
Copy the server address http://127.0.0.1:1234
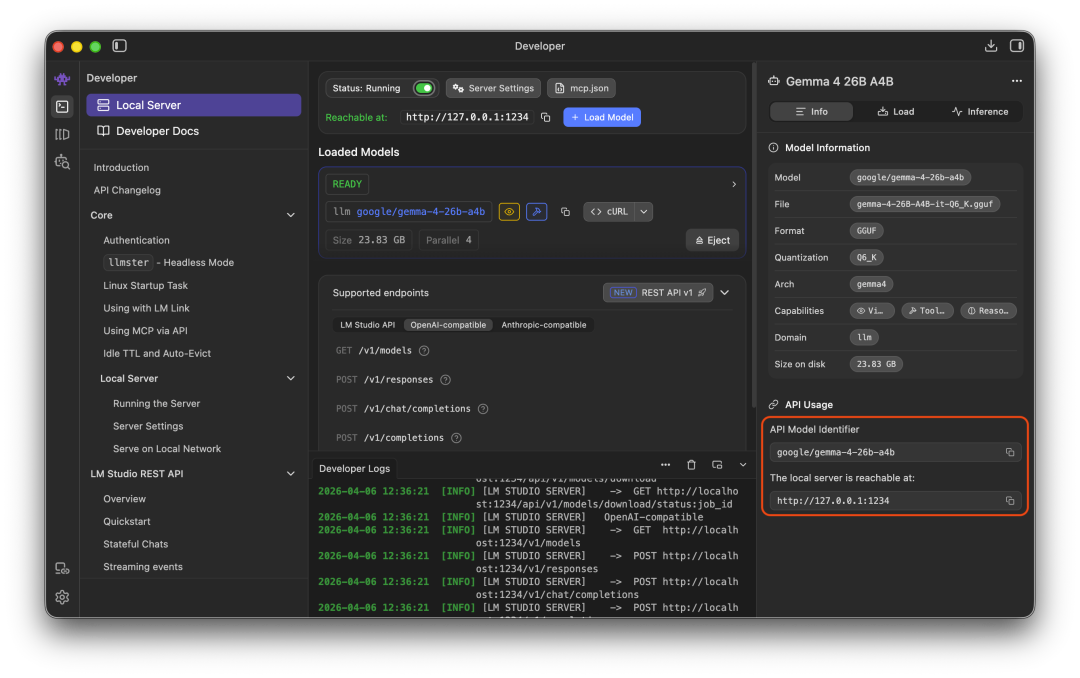click(x=1010, y=501)
